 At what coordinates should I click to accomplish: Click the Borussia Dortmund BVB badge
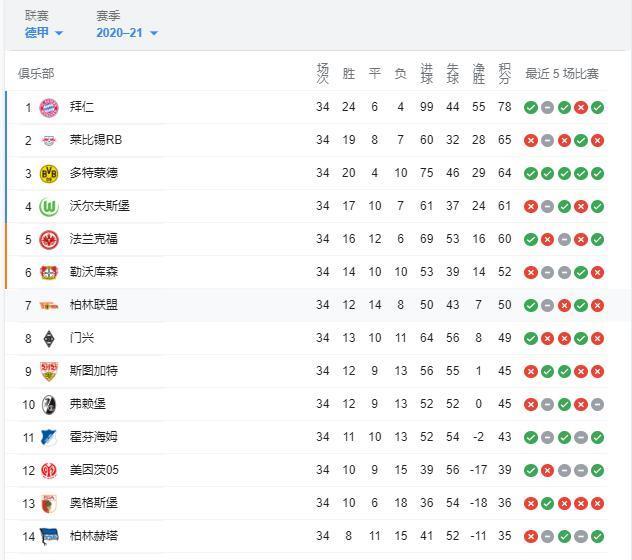point(49,174)
